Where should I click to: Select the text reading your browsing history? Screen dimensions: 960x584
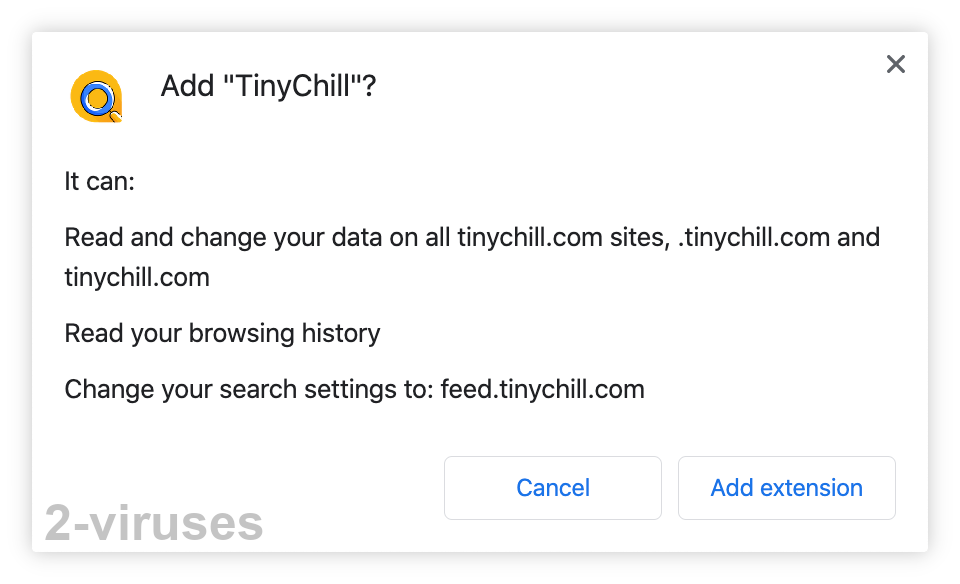(222, 333)
